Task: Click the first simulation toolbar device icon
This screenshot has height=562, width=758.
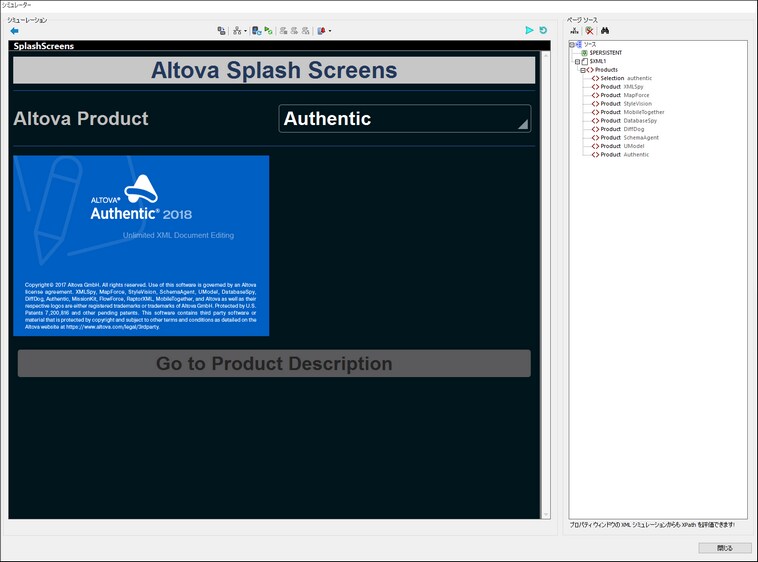Action: pyautogui.click(x=221, y=31)
